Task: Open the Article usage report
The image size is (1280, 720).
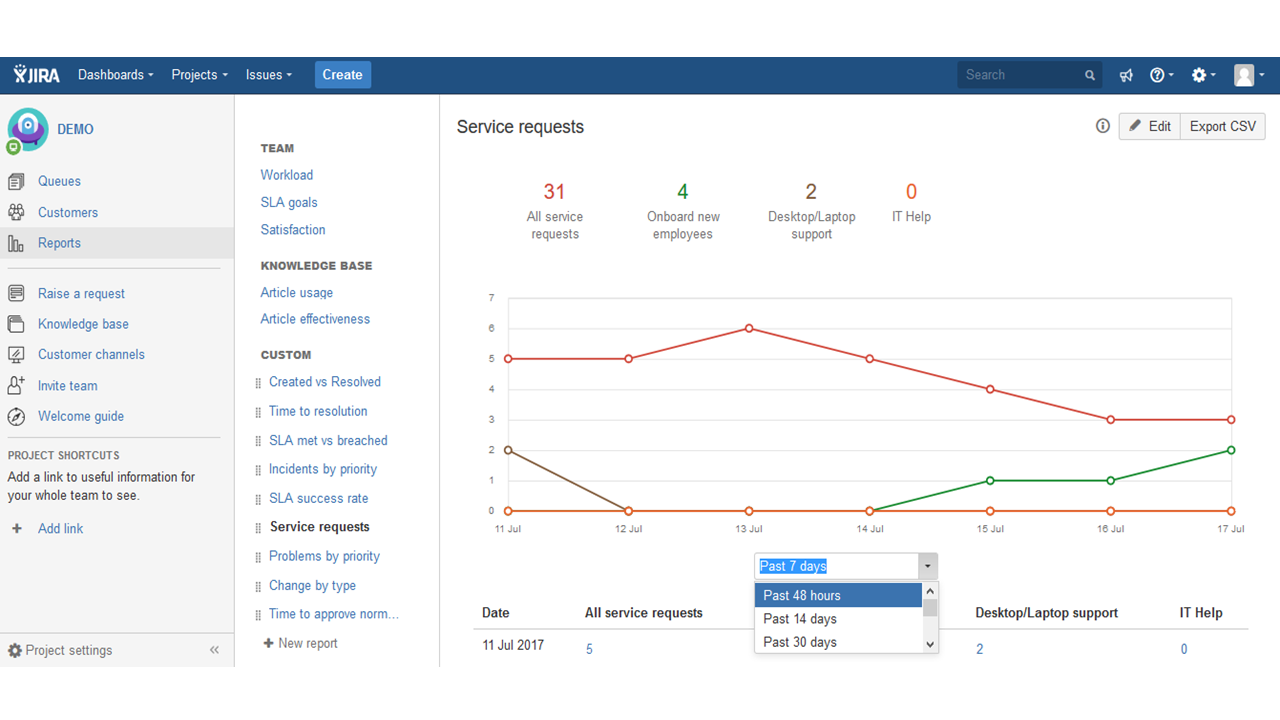Action: click(x=297, y=293)
